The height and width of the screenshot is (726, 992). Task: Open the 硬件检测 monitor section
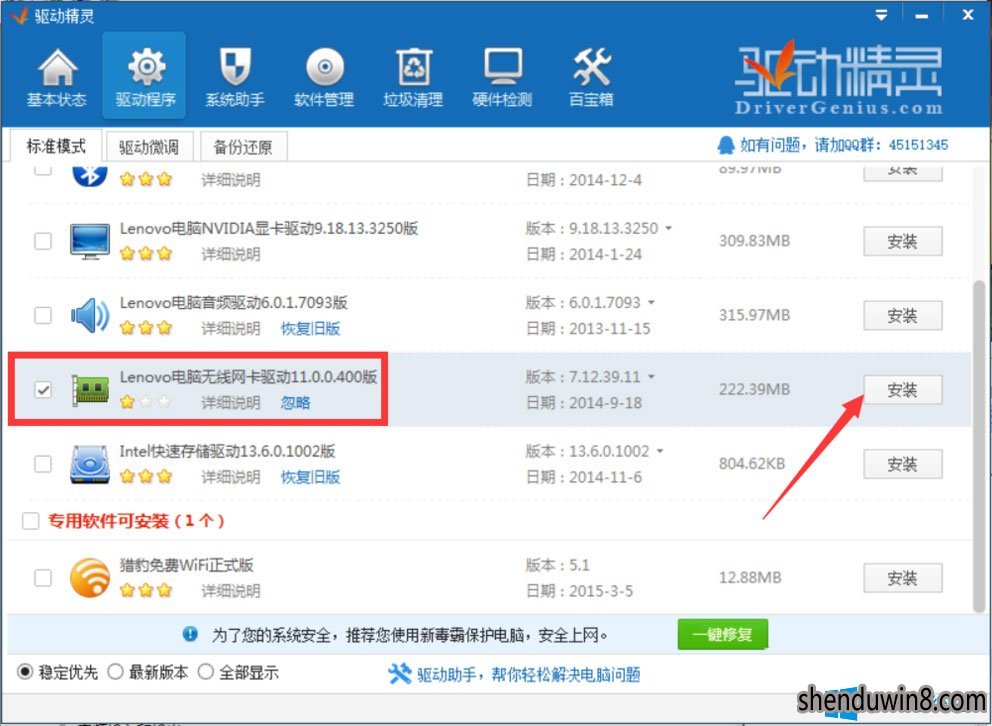tap(502, 77)
